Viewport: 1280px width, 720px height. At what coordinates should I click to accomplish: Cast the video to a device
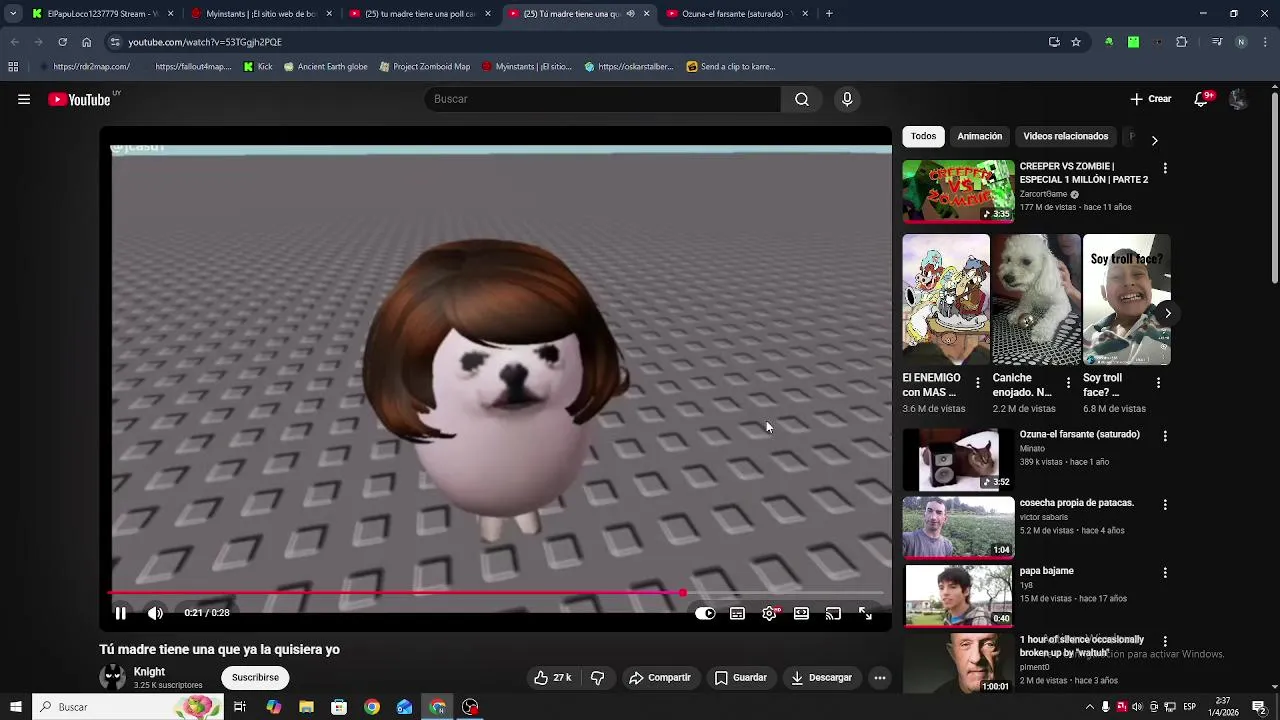tap(833, 614)
